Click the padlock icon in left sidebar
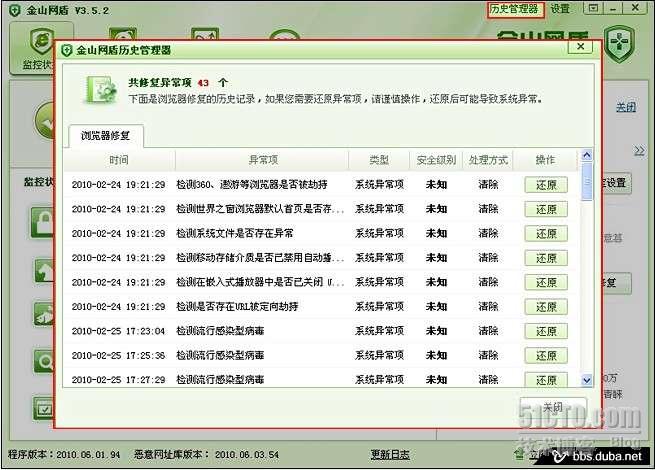Screen dimensions: 655x470 coord(43,222)
